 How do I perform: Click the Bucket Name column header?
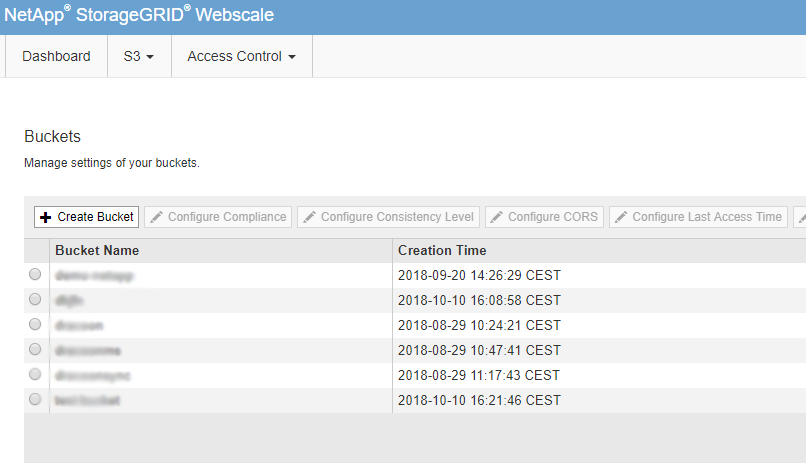coord(221,250)
